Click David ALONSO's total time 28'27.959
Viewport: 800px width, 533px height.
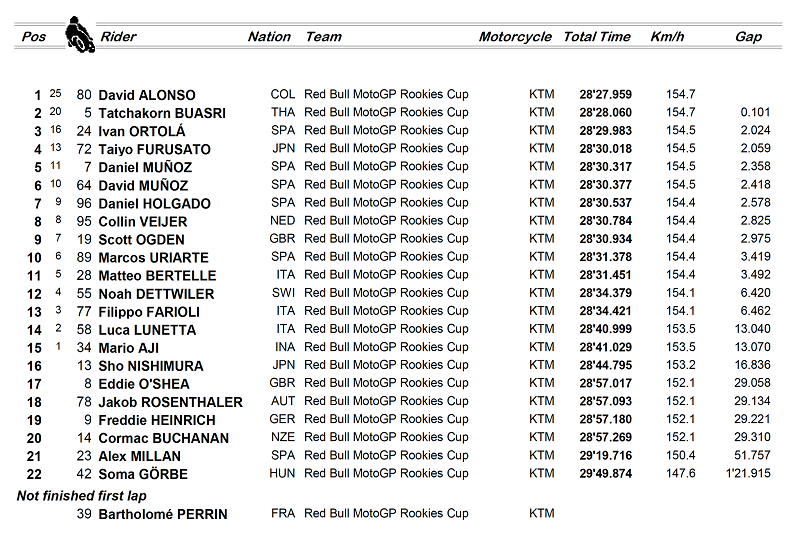(x=605, y=95)
